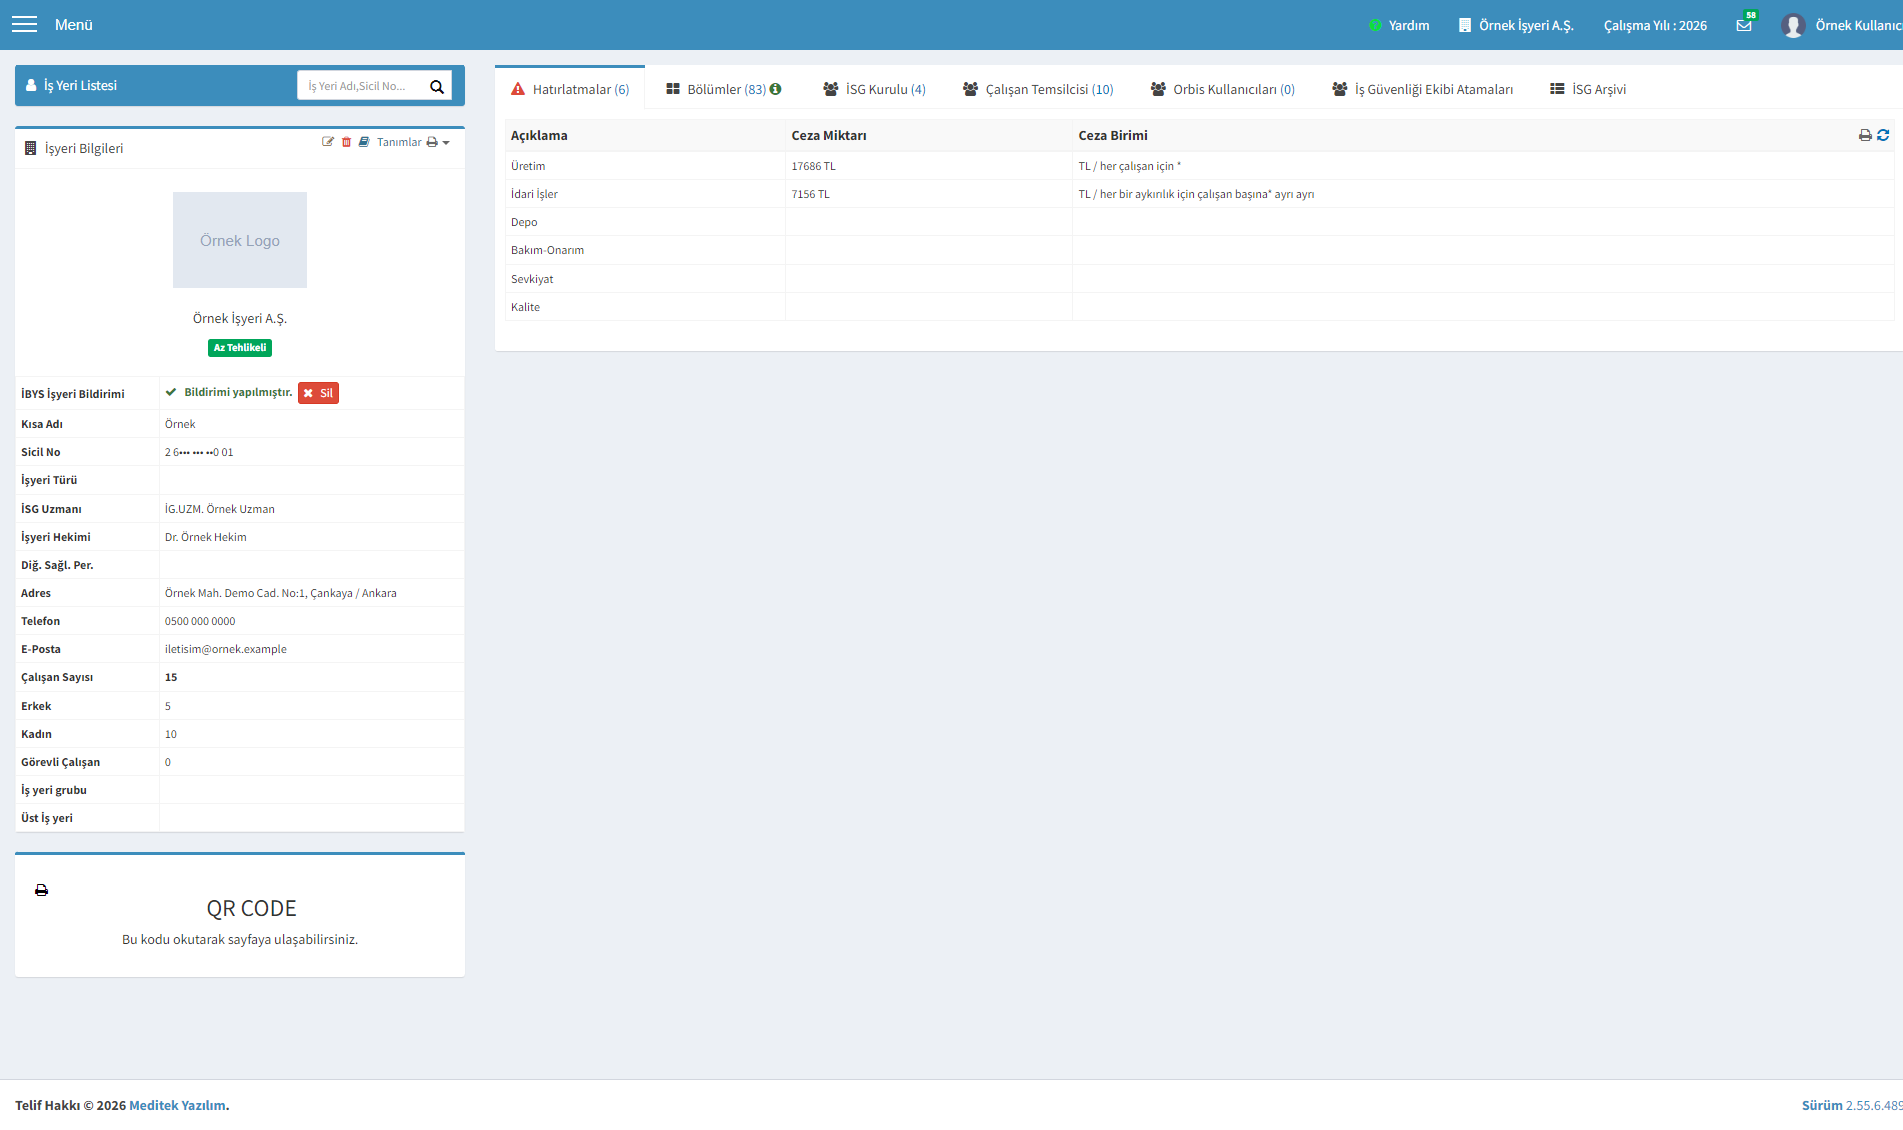Select the Kalite row

(1199, 307)
